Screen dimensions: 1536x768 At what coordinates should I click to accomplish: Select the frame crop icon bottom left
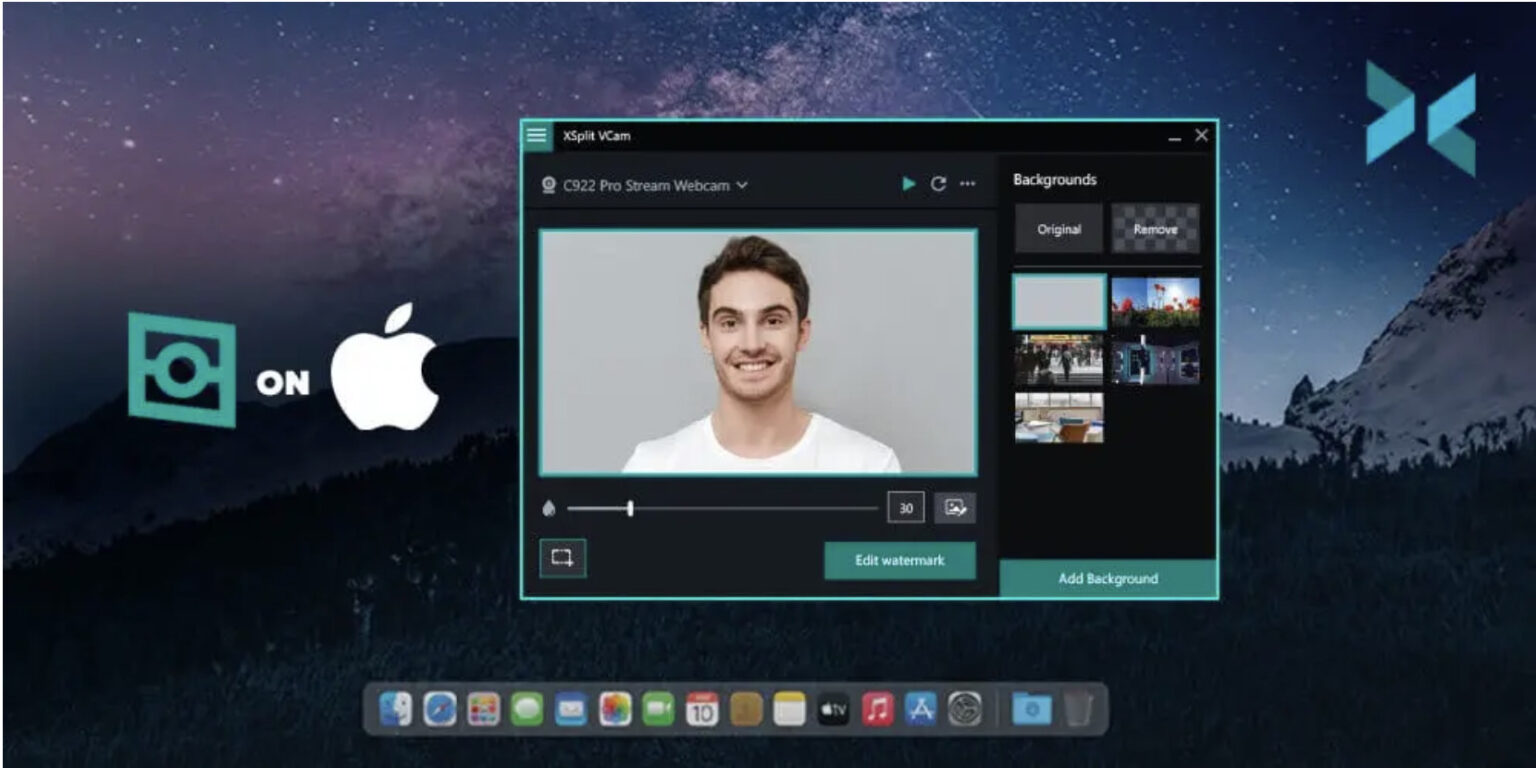pyautogui.click(x=563, y=560)
